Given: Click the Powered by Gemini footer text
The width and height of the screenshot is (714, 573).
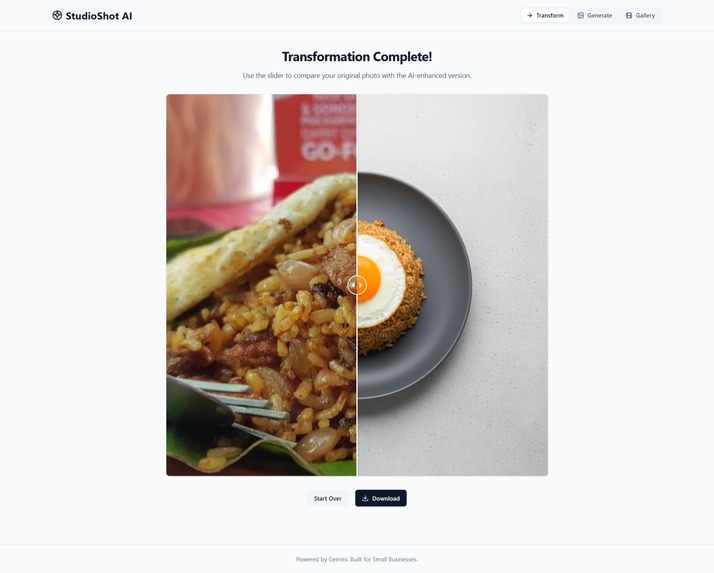Looking at the screenshot, I should pyautogui.click(x=357, y=559).
